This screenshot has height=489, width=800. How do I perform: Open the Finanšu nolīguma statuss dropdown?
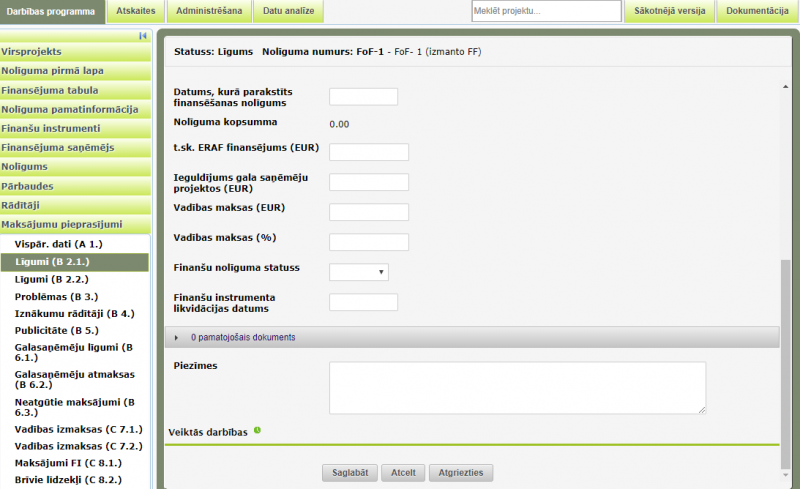[359, 271]
